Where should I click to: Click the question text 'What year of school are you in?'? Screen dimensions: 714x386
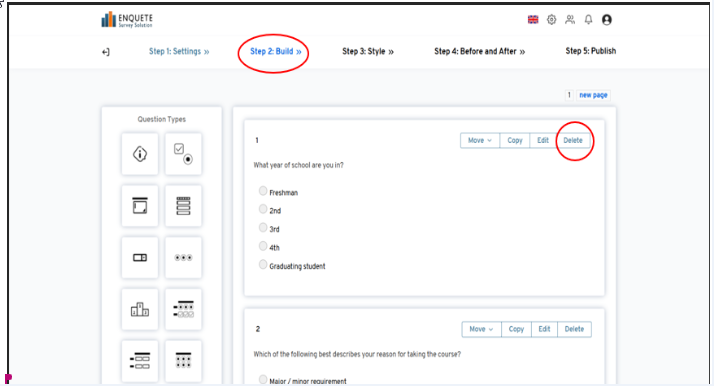[299, 165]
